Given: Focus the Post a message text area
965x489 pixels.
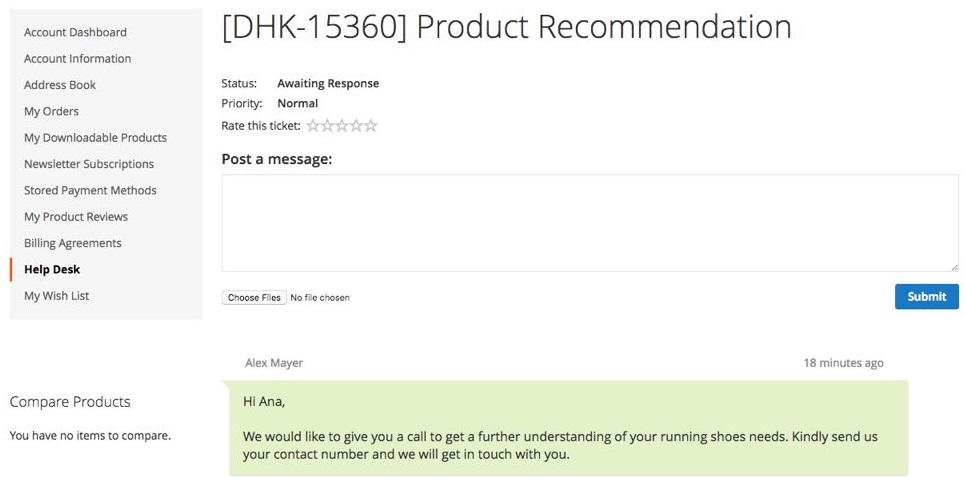Looking at the screenshot, I should (x=590, y=223).
